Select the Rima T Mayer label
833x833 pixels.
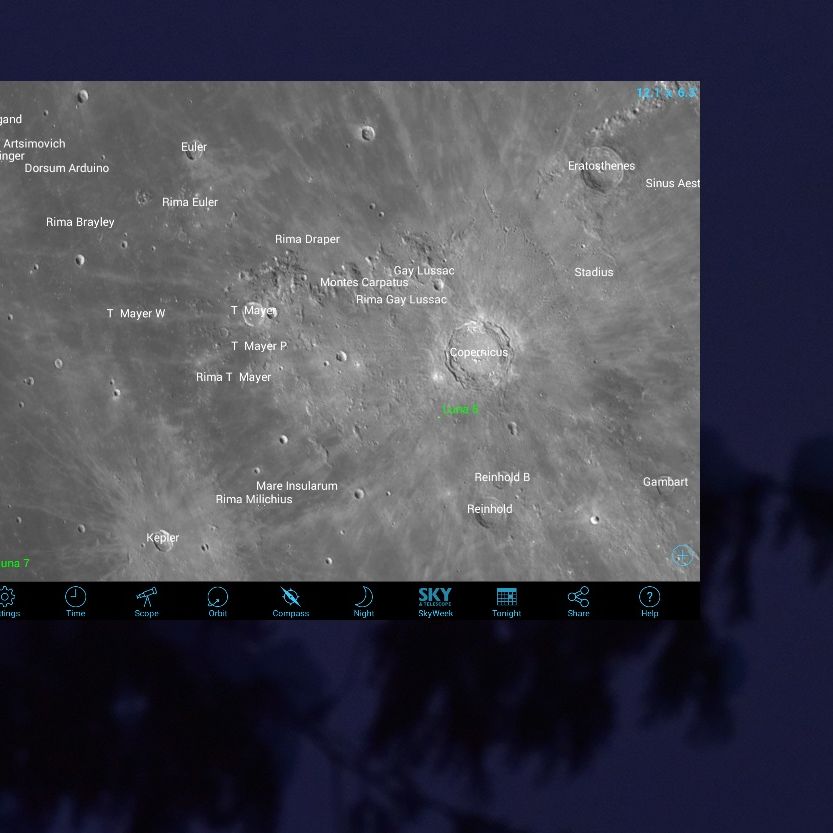[x=233, y=377]
